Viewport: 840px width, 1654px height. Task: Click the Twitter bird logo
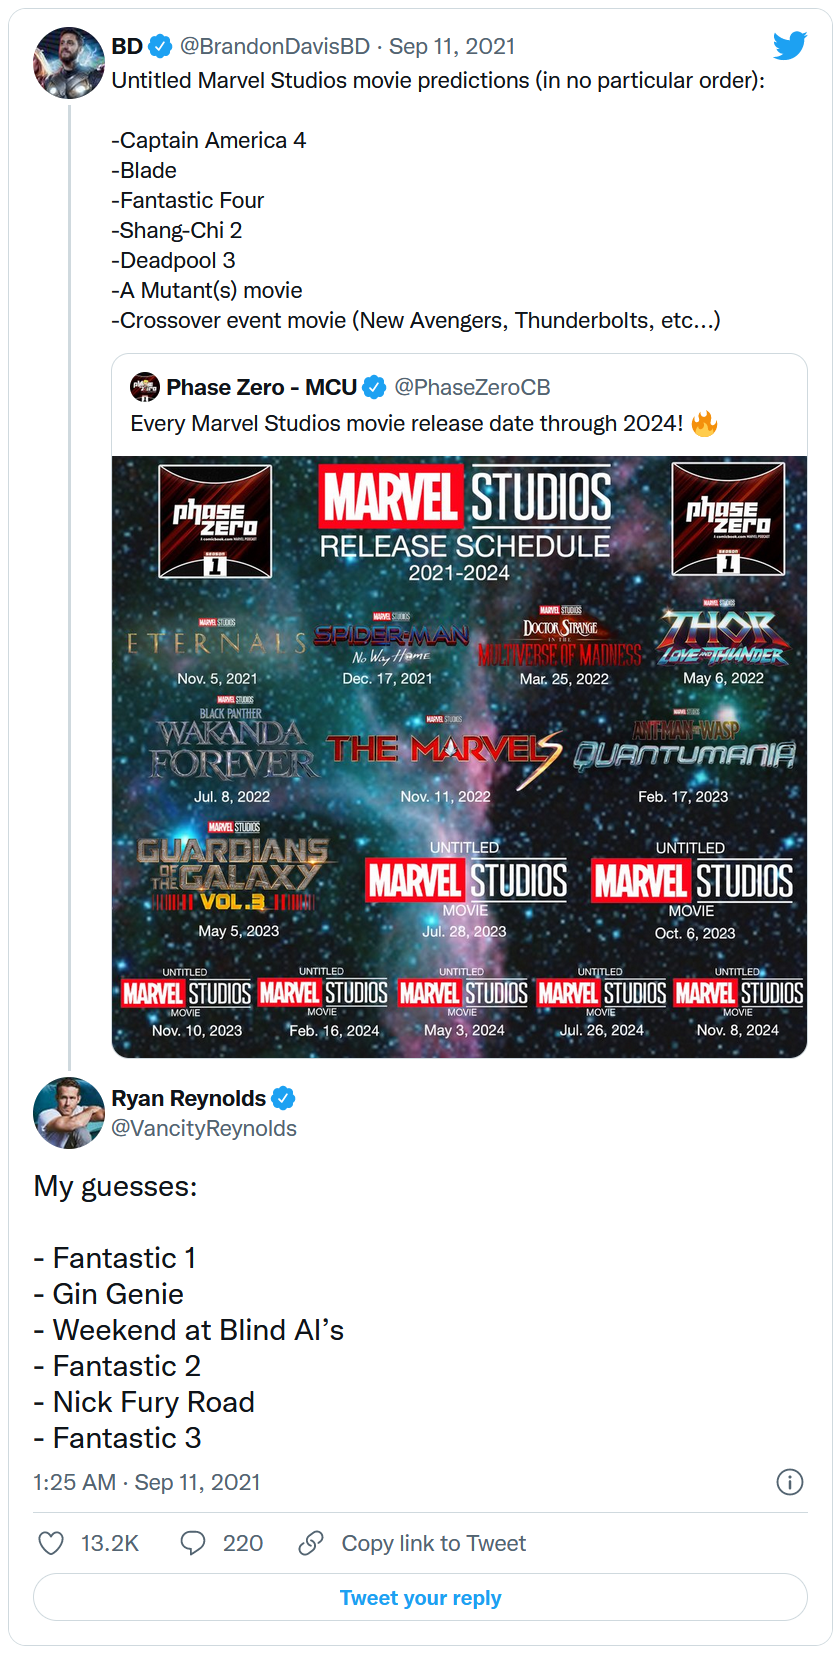click(789, 45)
